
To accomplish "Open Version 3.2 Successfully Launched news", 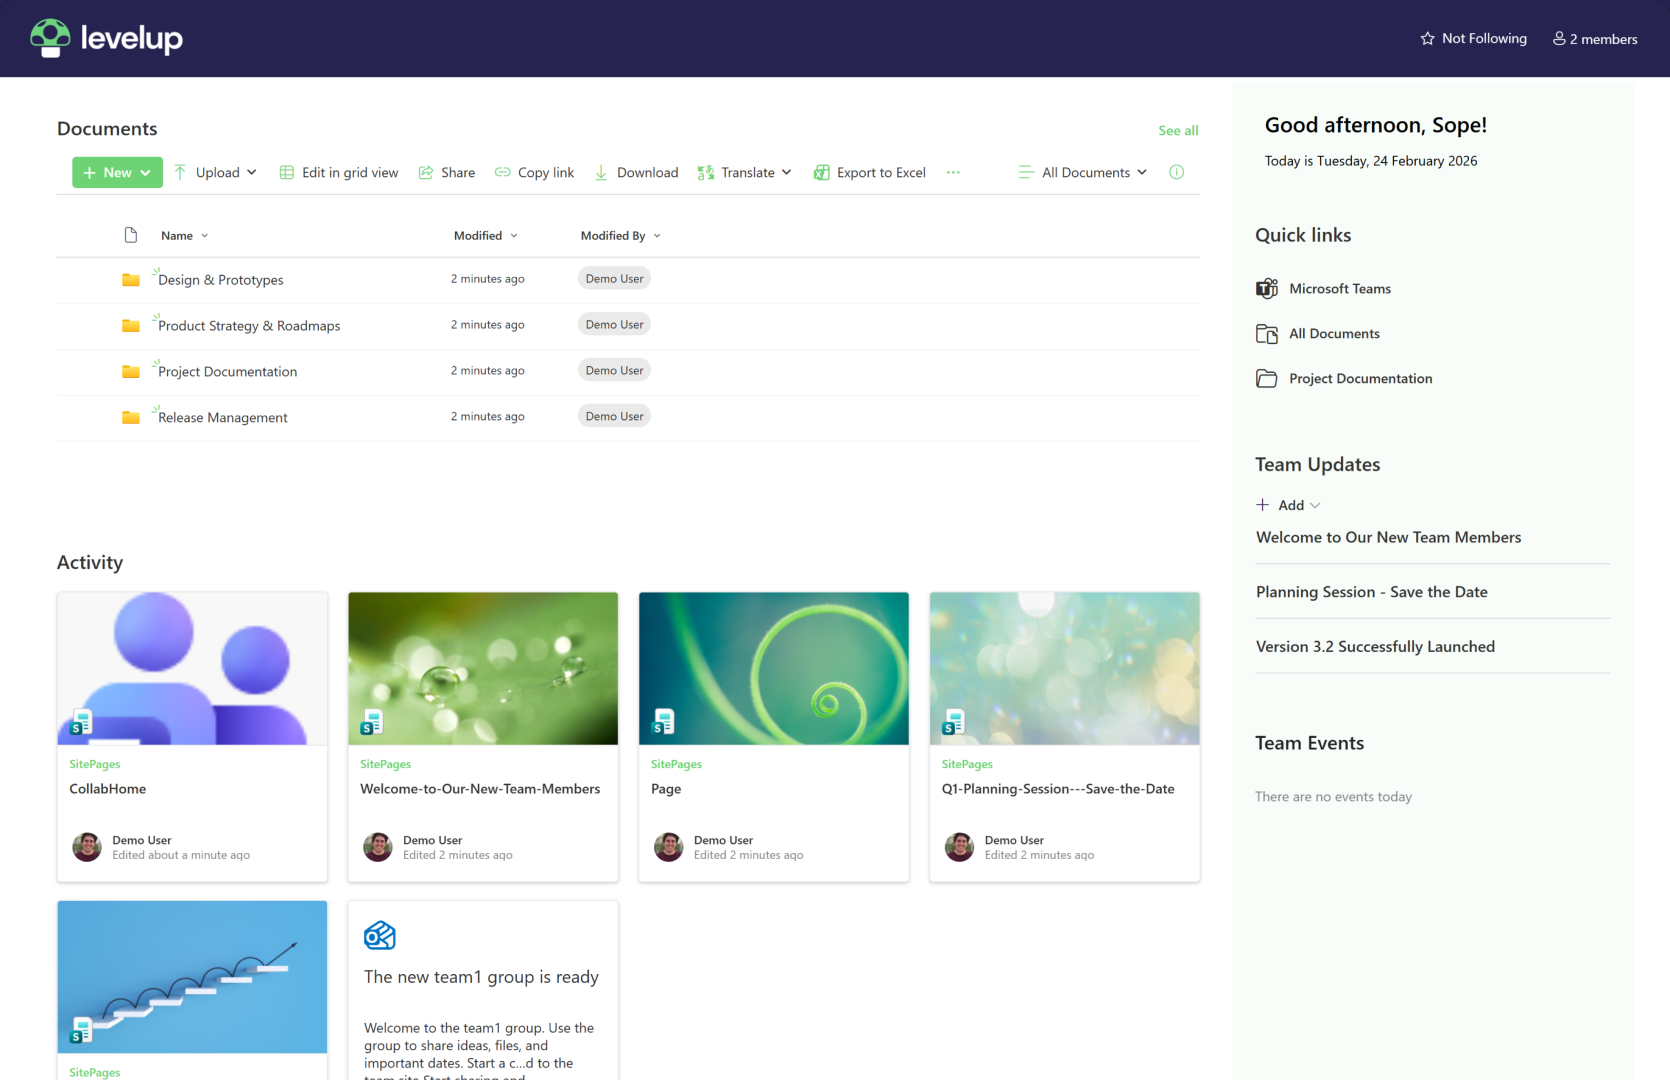I will pyautogui.click(x=1375, y=647).
